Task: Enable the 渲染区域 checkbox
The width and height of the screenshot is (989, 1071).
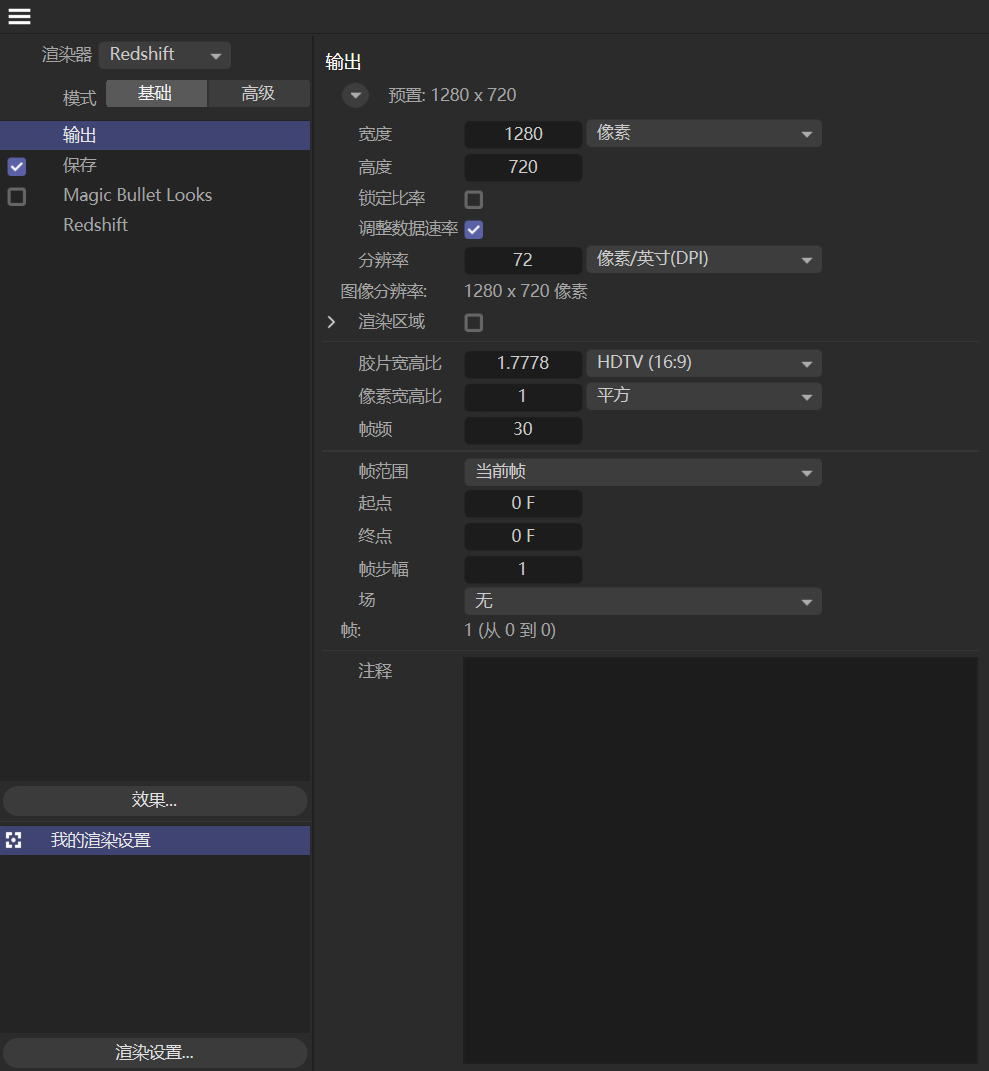Action: click(473, 322)
